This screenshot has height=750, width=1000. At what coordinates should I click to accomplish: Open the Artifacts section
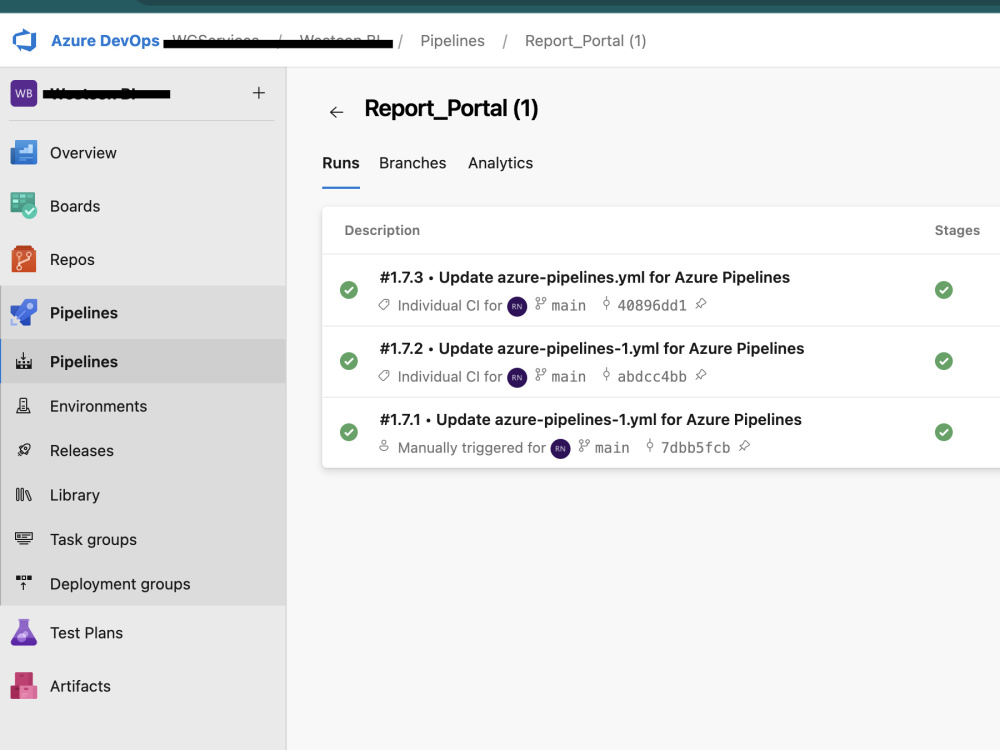point(80,686)
